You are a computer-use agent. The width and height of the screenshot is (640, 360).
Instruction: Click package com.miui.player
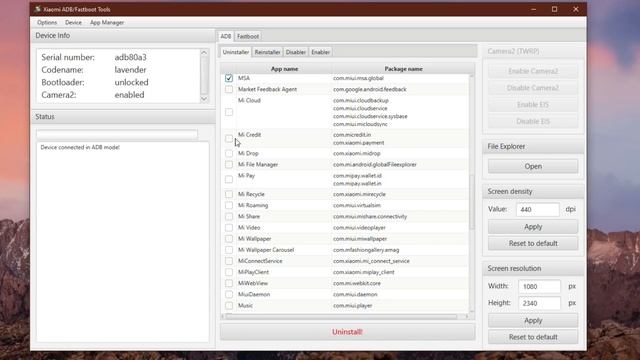coord(353,305)
